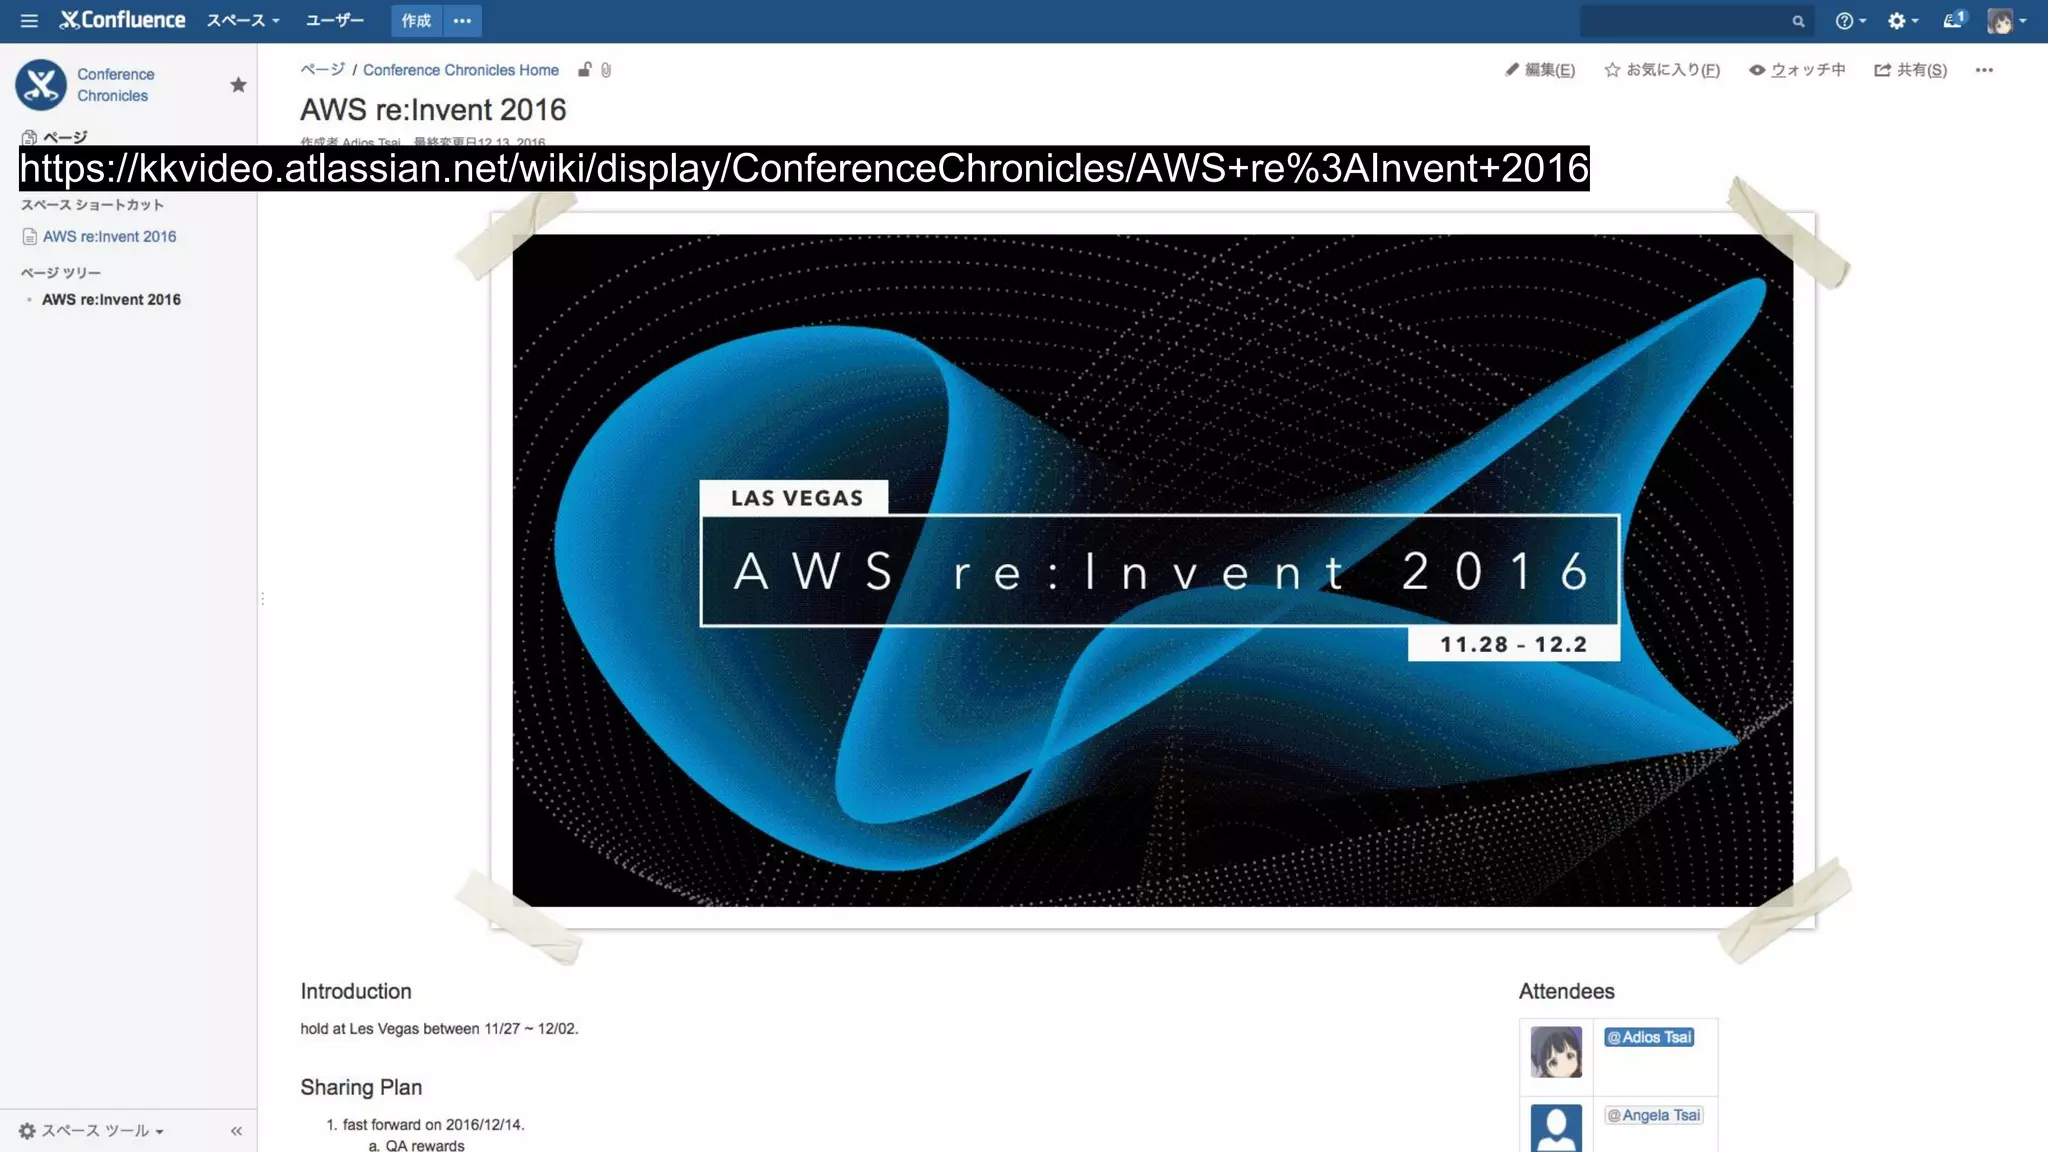Open the user avatar profile menu
This screenshot has width=2048, height=1152.
[x=2006, y=20]
